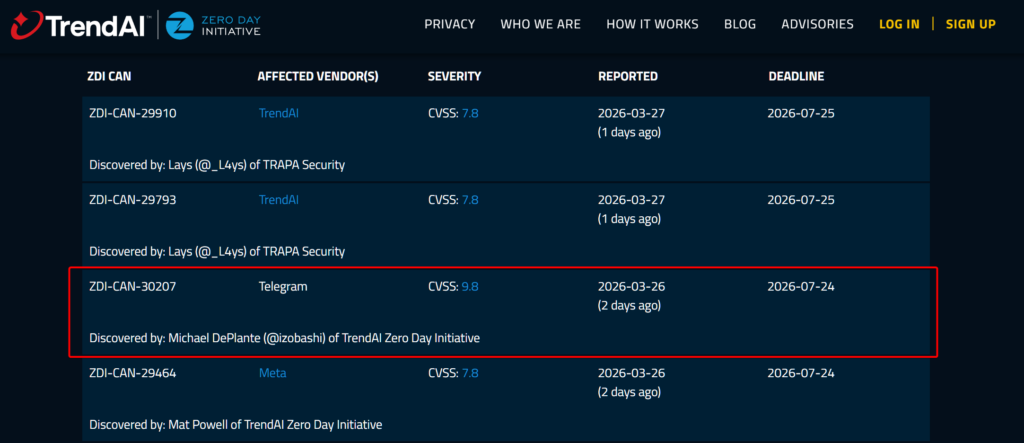
Task: Click the Deadline column header
Action: point(796,76)
